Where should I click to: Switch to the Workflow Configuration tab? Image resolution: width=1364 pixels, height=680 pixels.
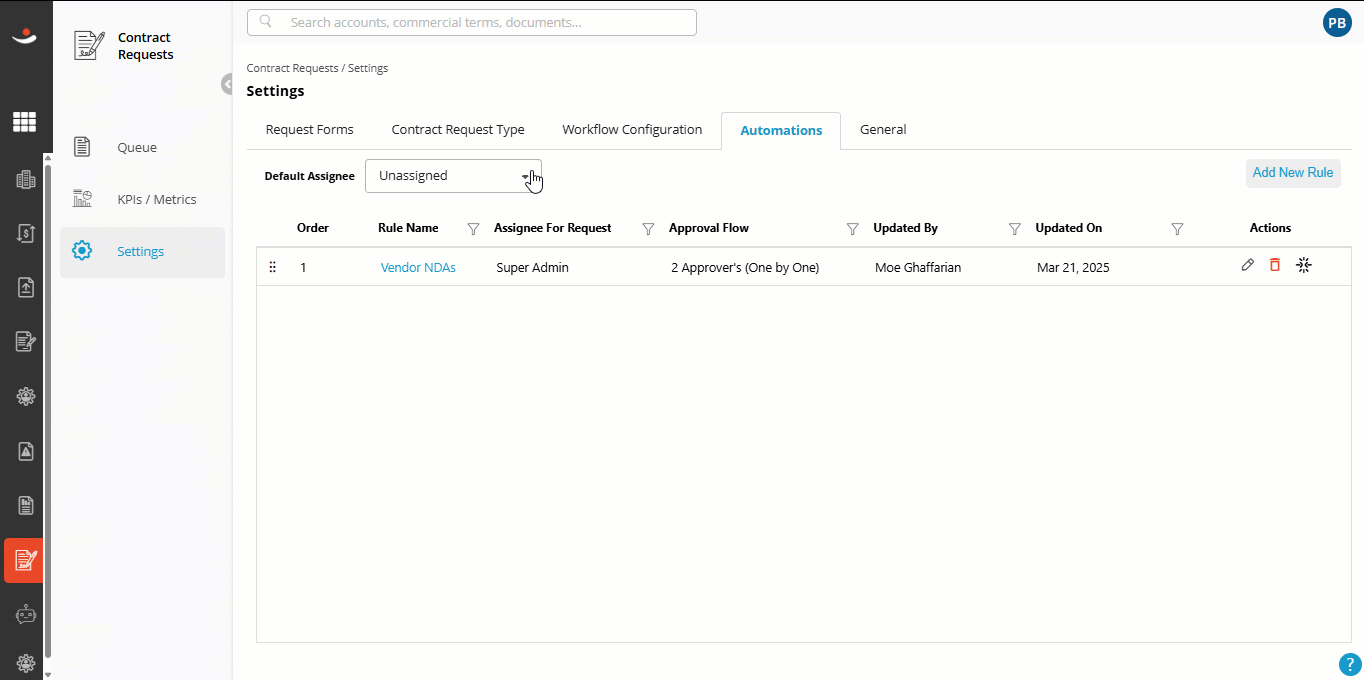[x=632, y=130]
